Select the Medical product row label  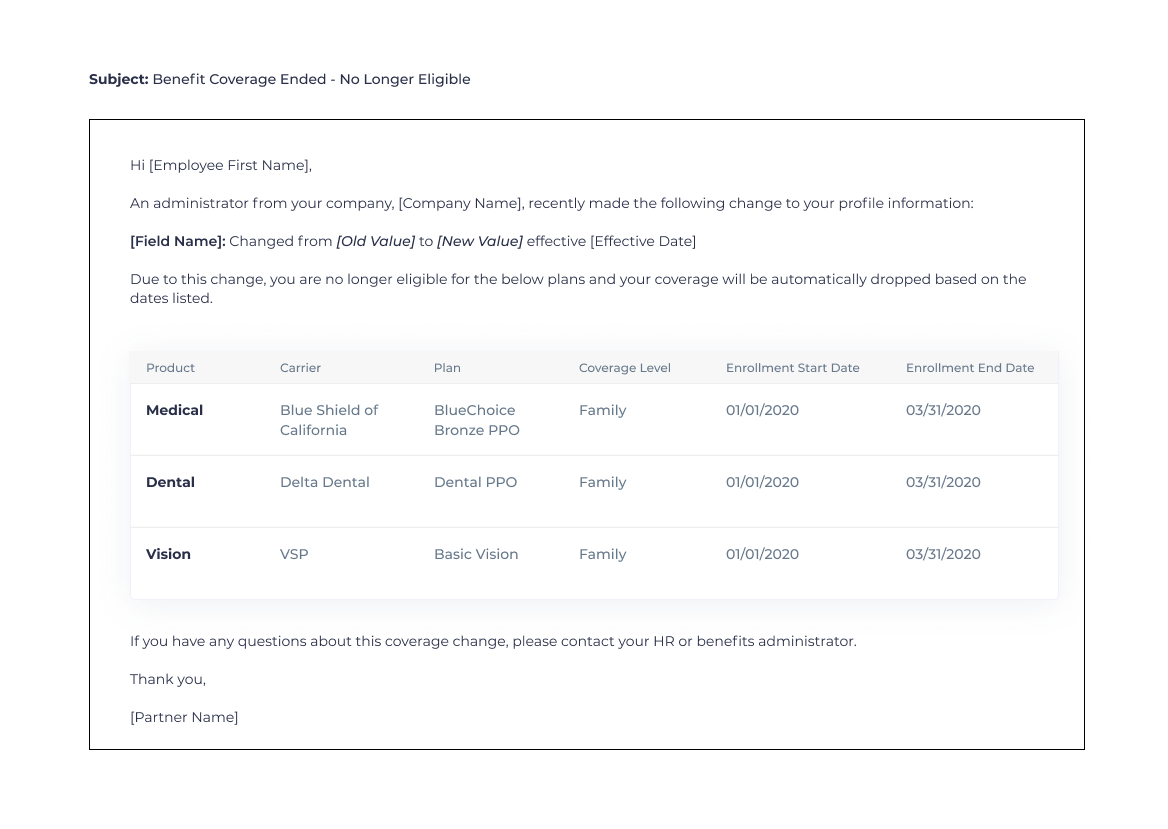pyautogui.click(x=174, y=410)
